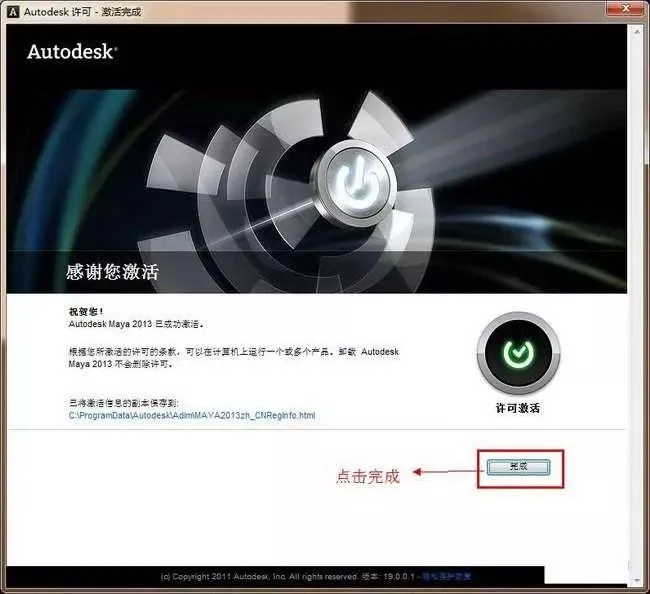Click 'Autodesk Maya 2013 已成功激活' text
The height and width of the screenshot is (594, 650).
tap(136, 324)
